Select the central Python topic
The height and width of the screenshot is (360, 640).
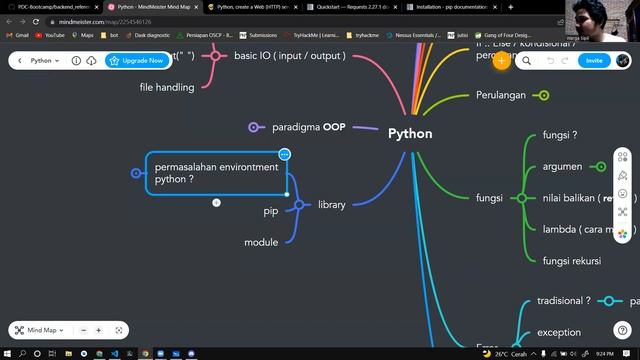[x=410, y=133]
